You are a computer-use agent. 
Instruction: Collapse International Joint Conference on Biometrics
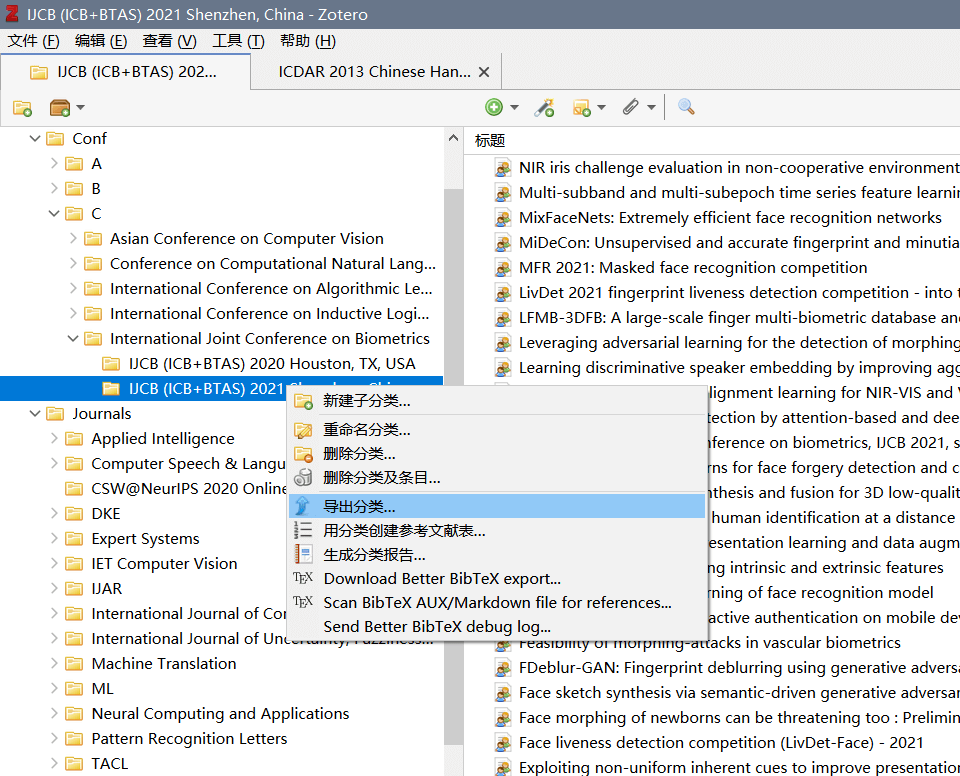pyautogui.click(x=73, y=339)
